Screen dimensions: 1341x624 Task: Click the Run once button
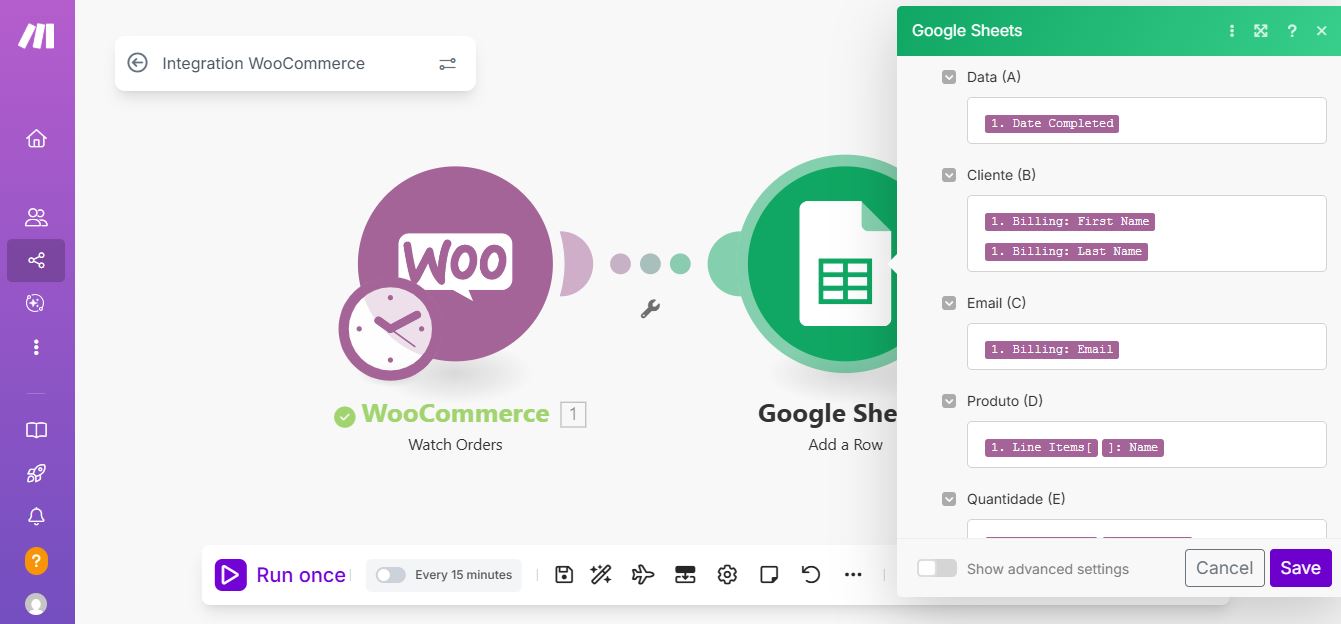click(x=281, y=575)
